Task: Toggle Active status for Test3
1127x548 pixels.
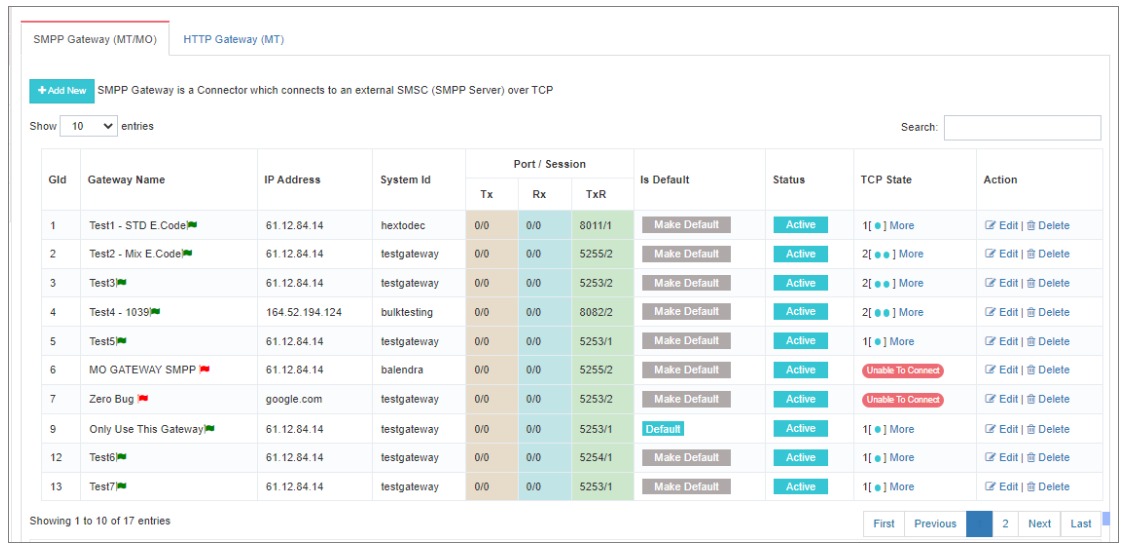Action: point(801,283)
